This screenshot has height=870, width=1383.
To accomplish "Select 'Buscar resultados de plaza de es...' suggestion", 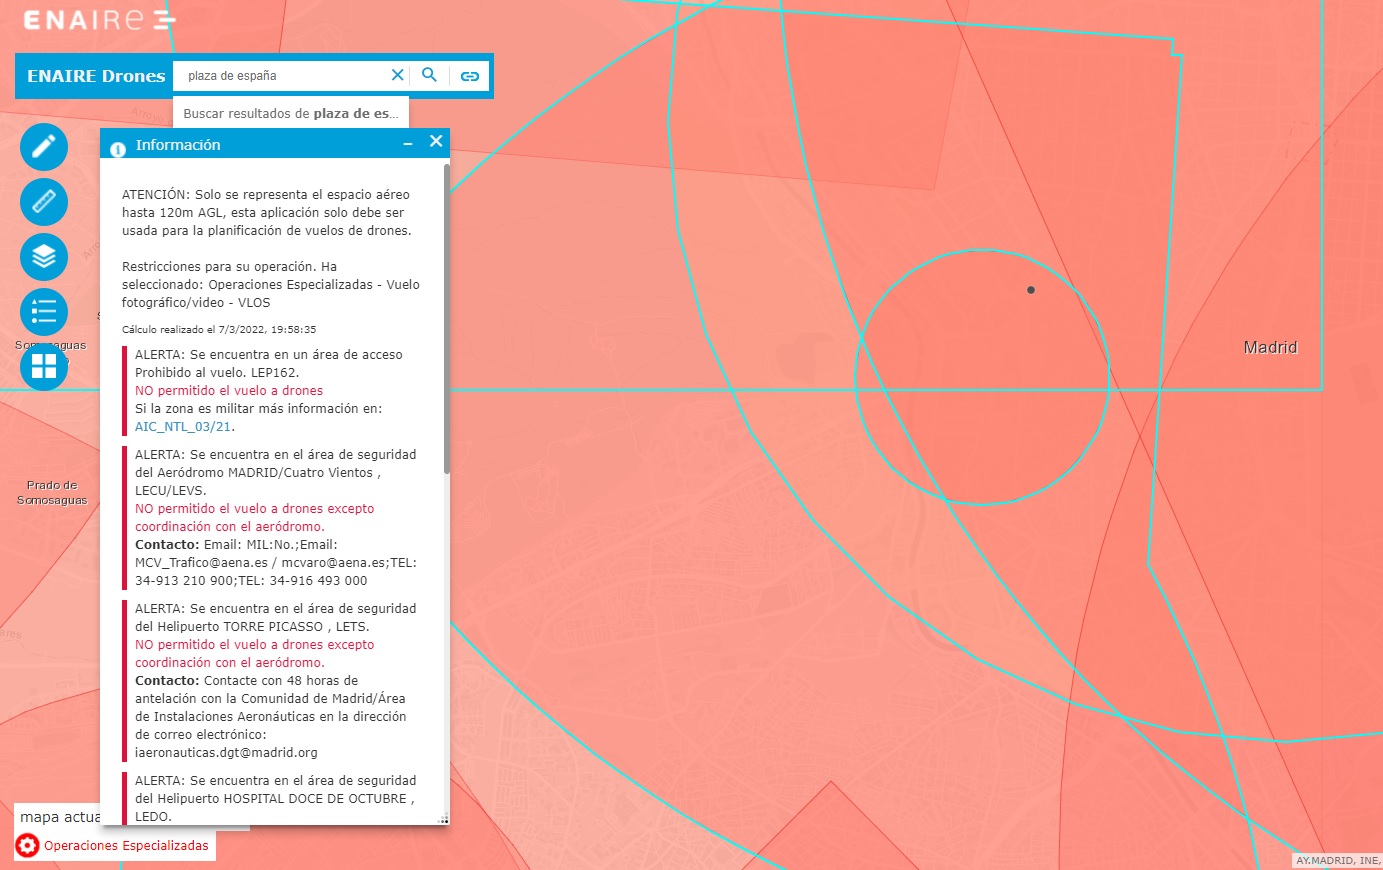I will 291,114.
